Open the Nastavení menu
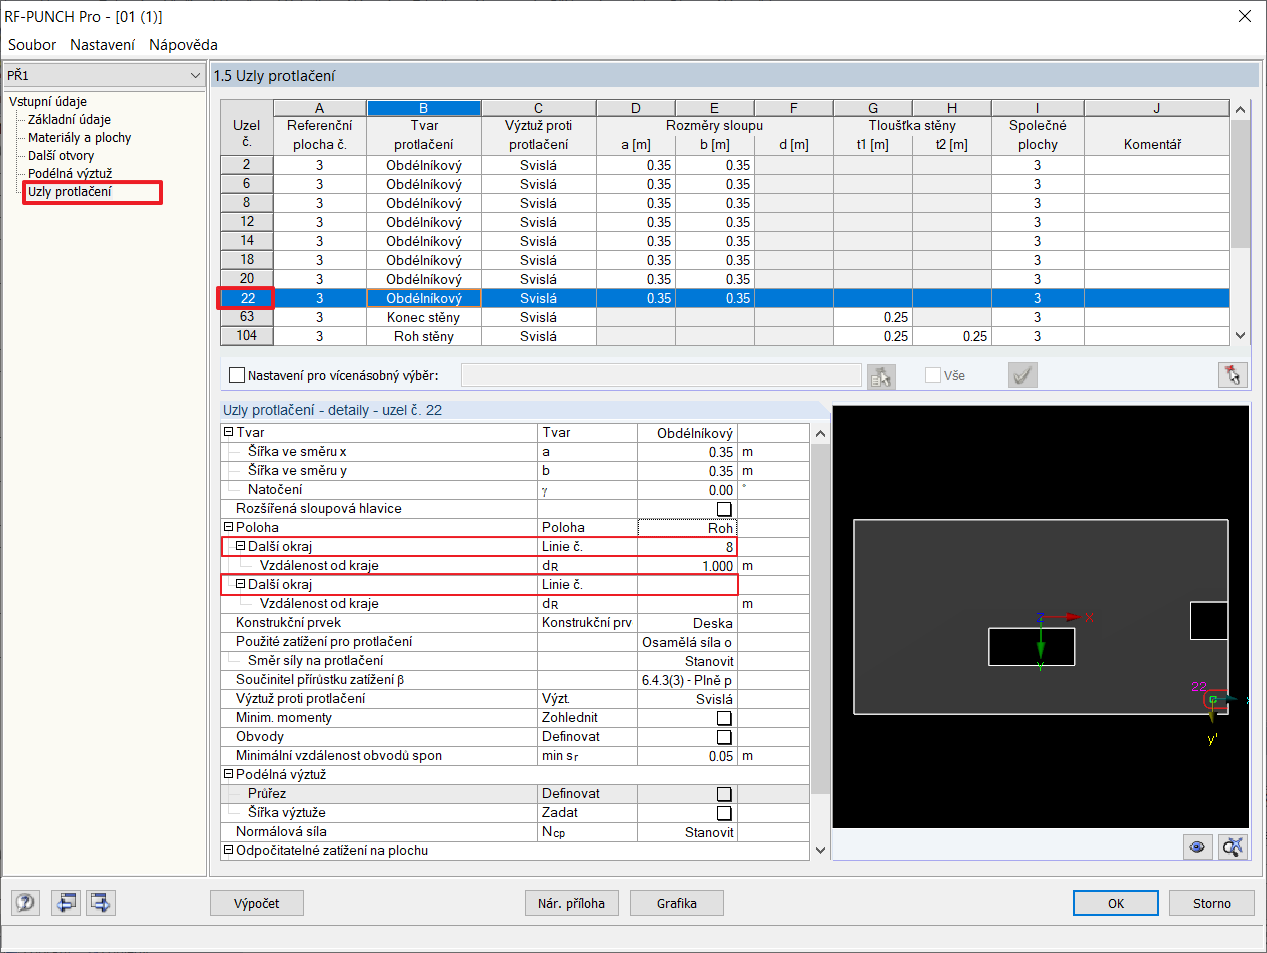Viewport: 1267px width, 953px height. [102, 45]
